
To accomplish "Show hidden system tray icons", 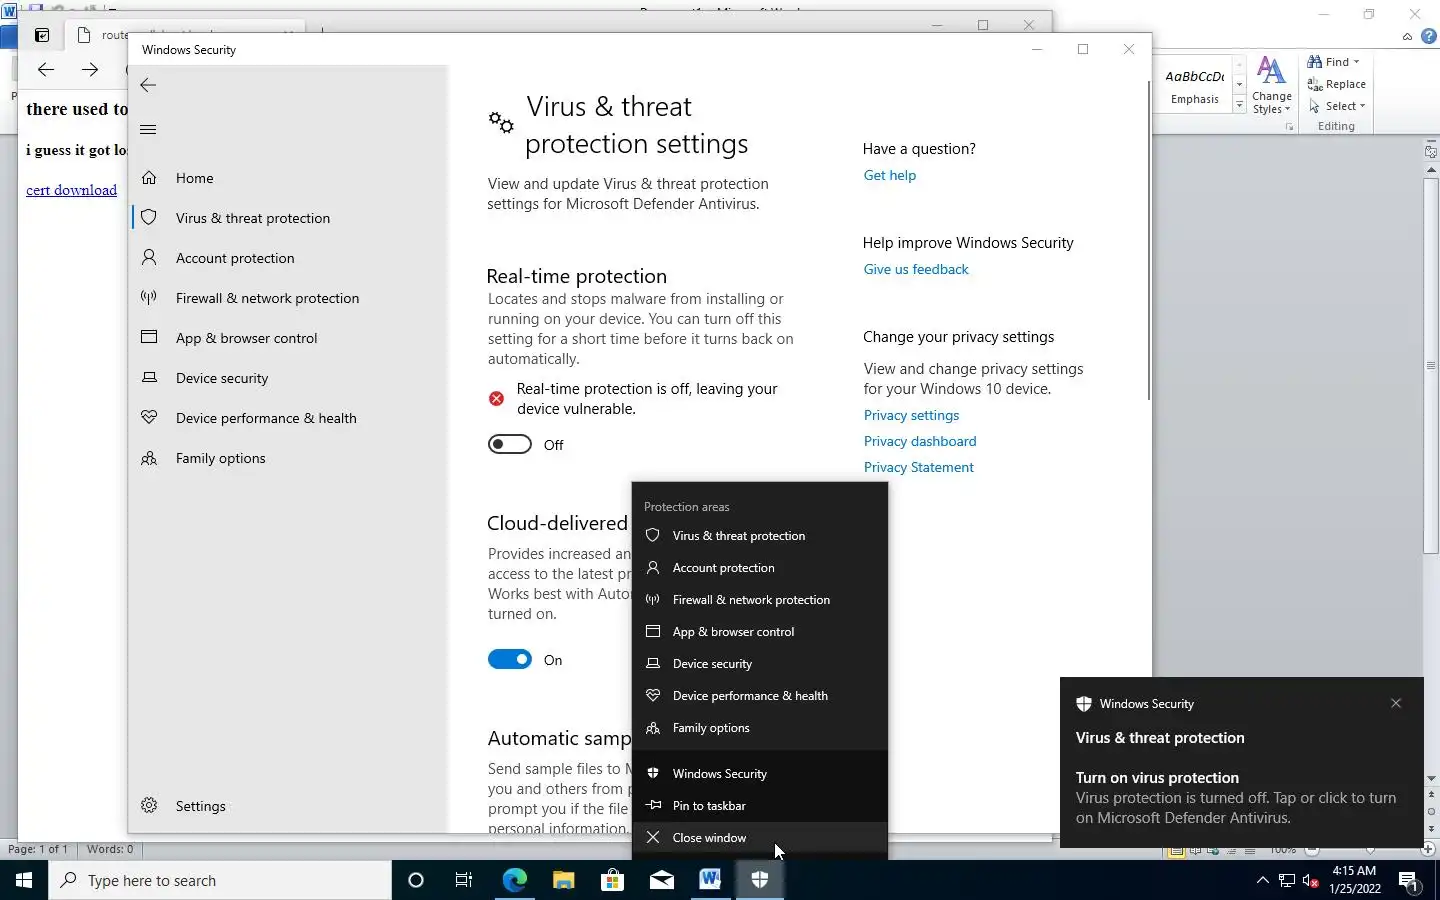I will click(x=1262, y=880).
